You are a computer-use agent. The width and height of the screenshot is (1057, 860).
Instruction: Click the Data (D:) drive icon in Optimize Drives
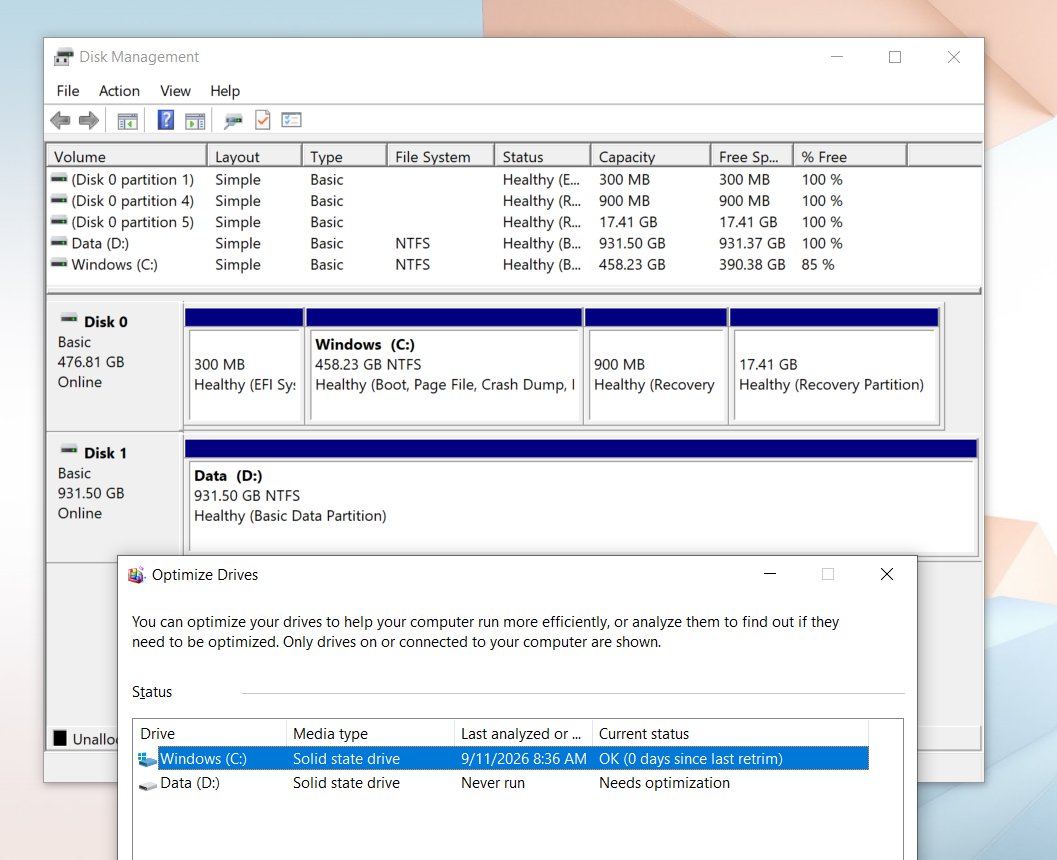pyautogui.click(x=148, y=785)
